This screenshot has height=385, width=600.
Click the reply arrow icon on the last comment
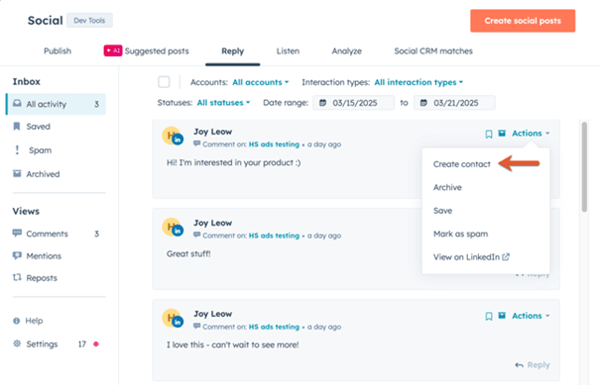tap(519, 365)
